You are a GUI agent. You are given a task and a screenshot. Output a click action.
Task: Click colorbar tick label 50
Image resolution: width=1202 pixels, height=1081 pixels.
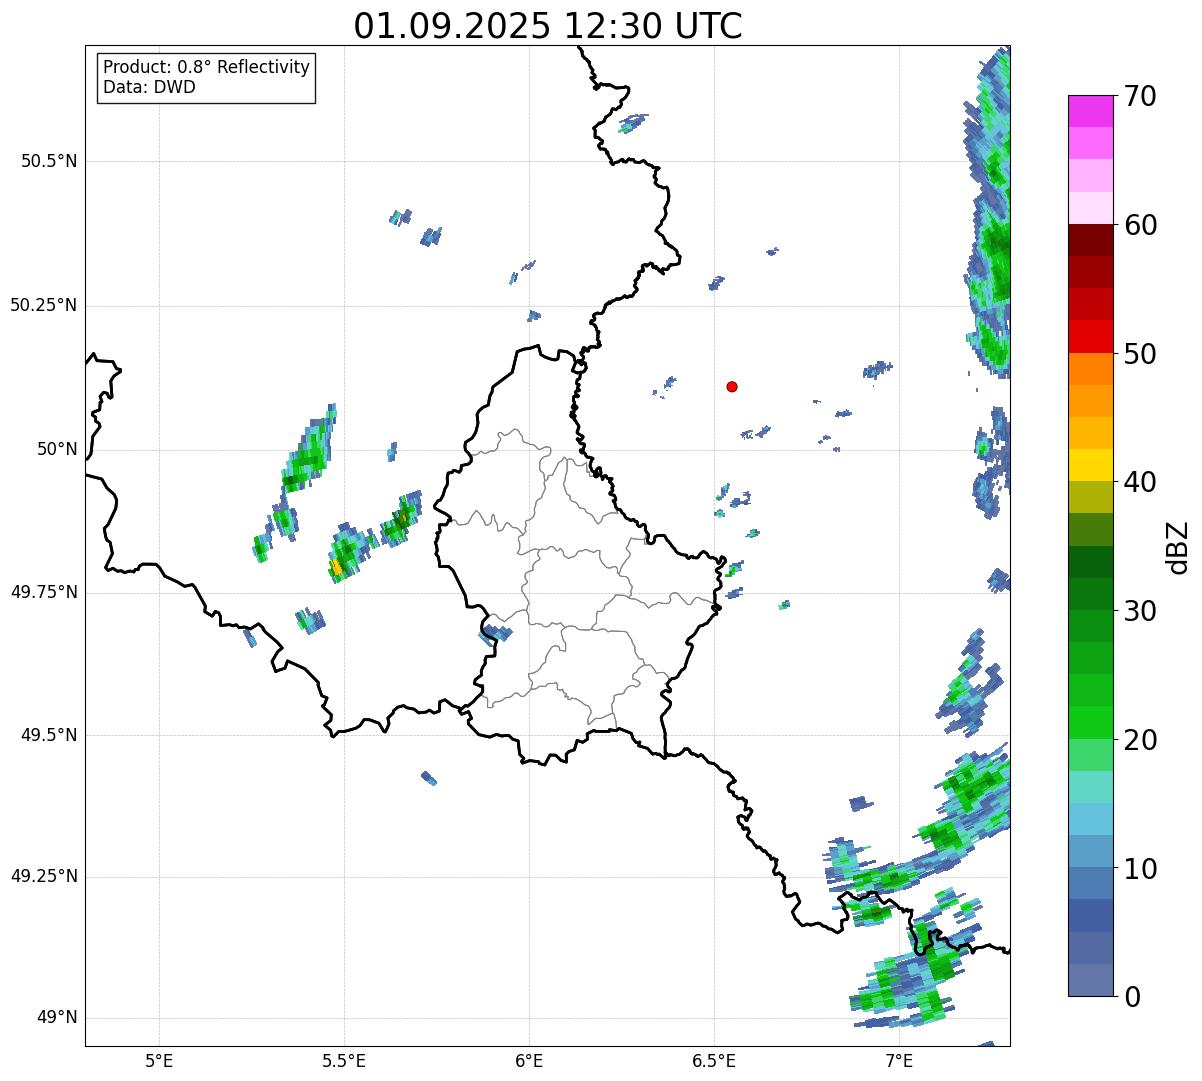coord(1140,354)
